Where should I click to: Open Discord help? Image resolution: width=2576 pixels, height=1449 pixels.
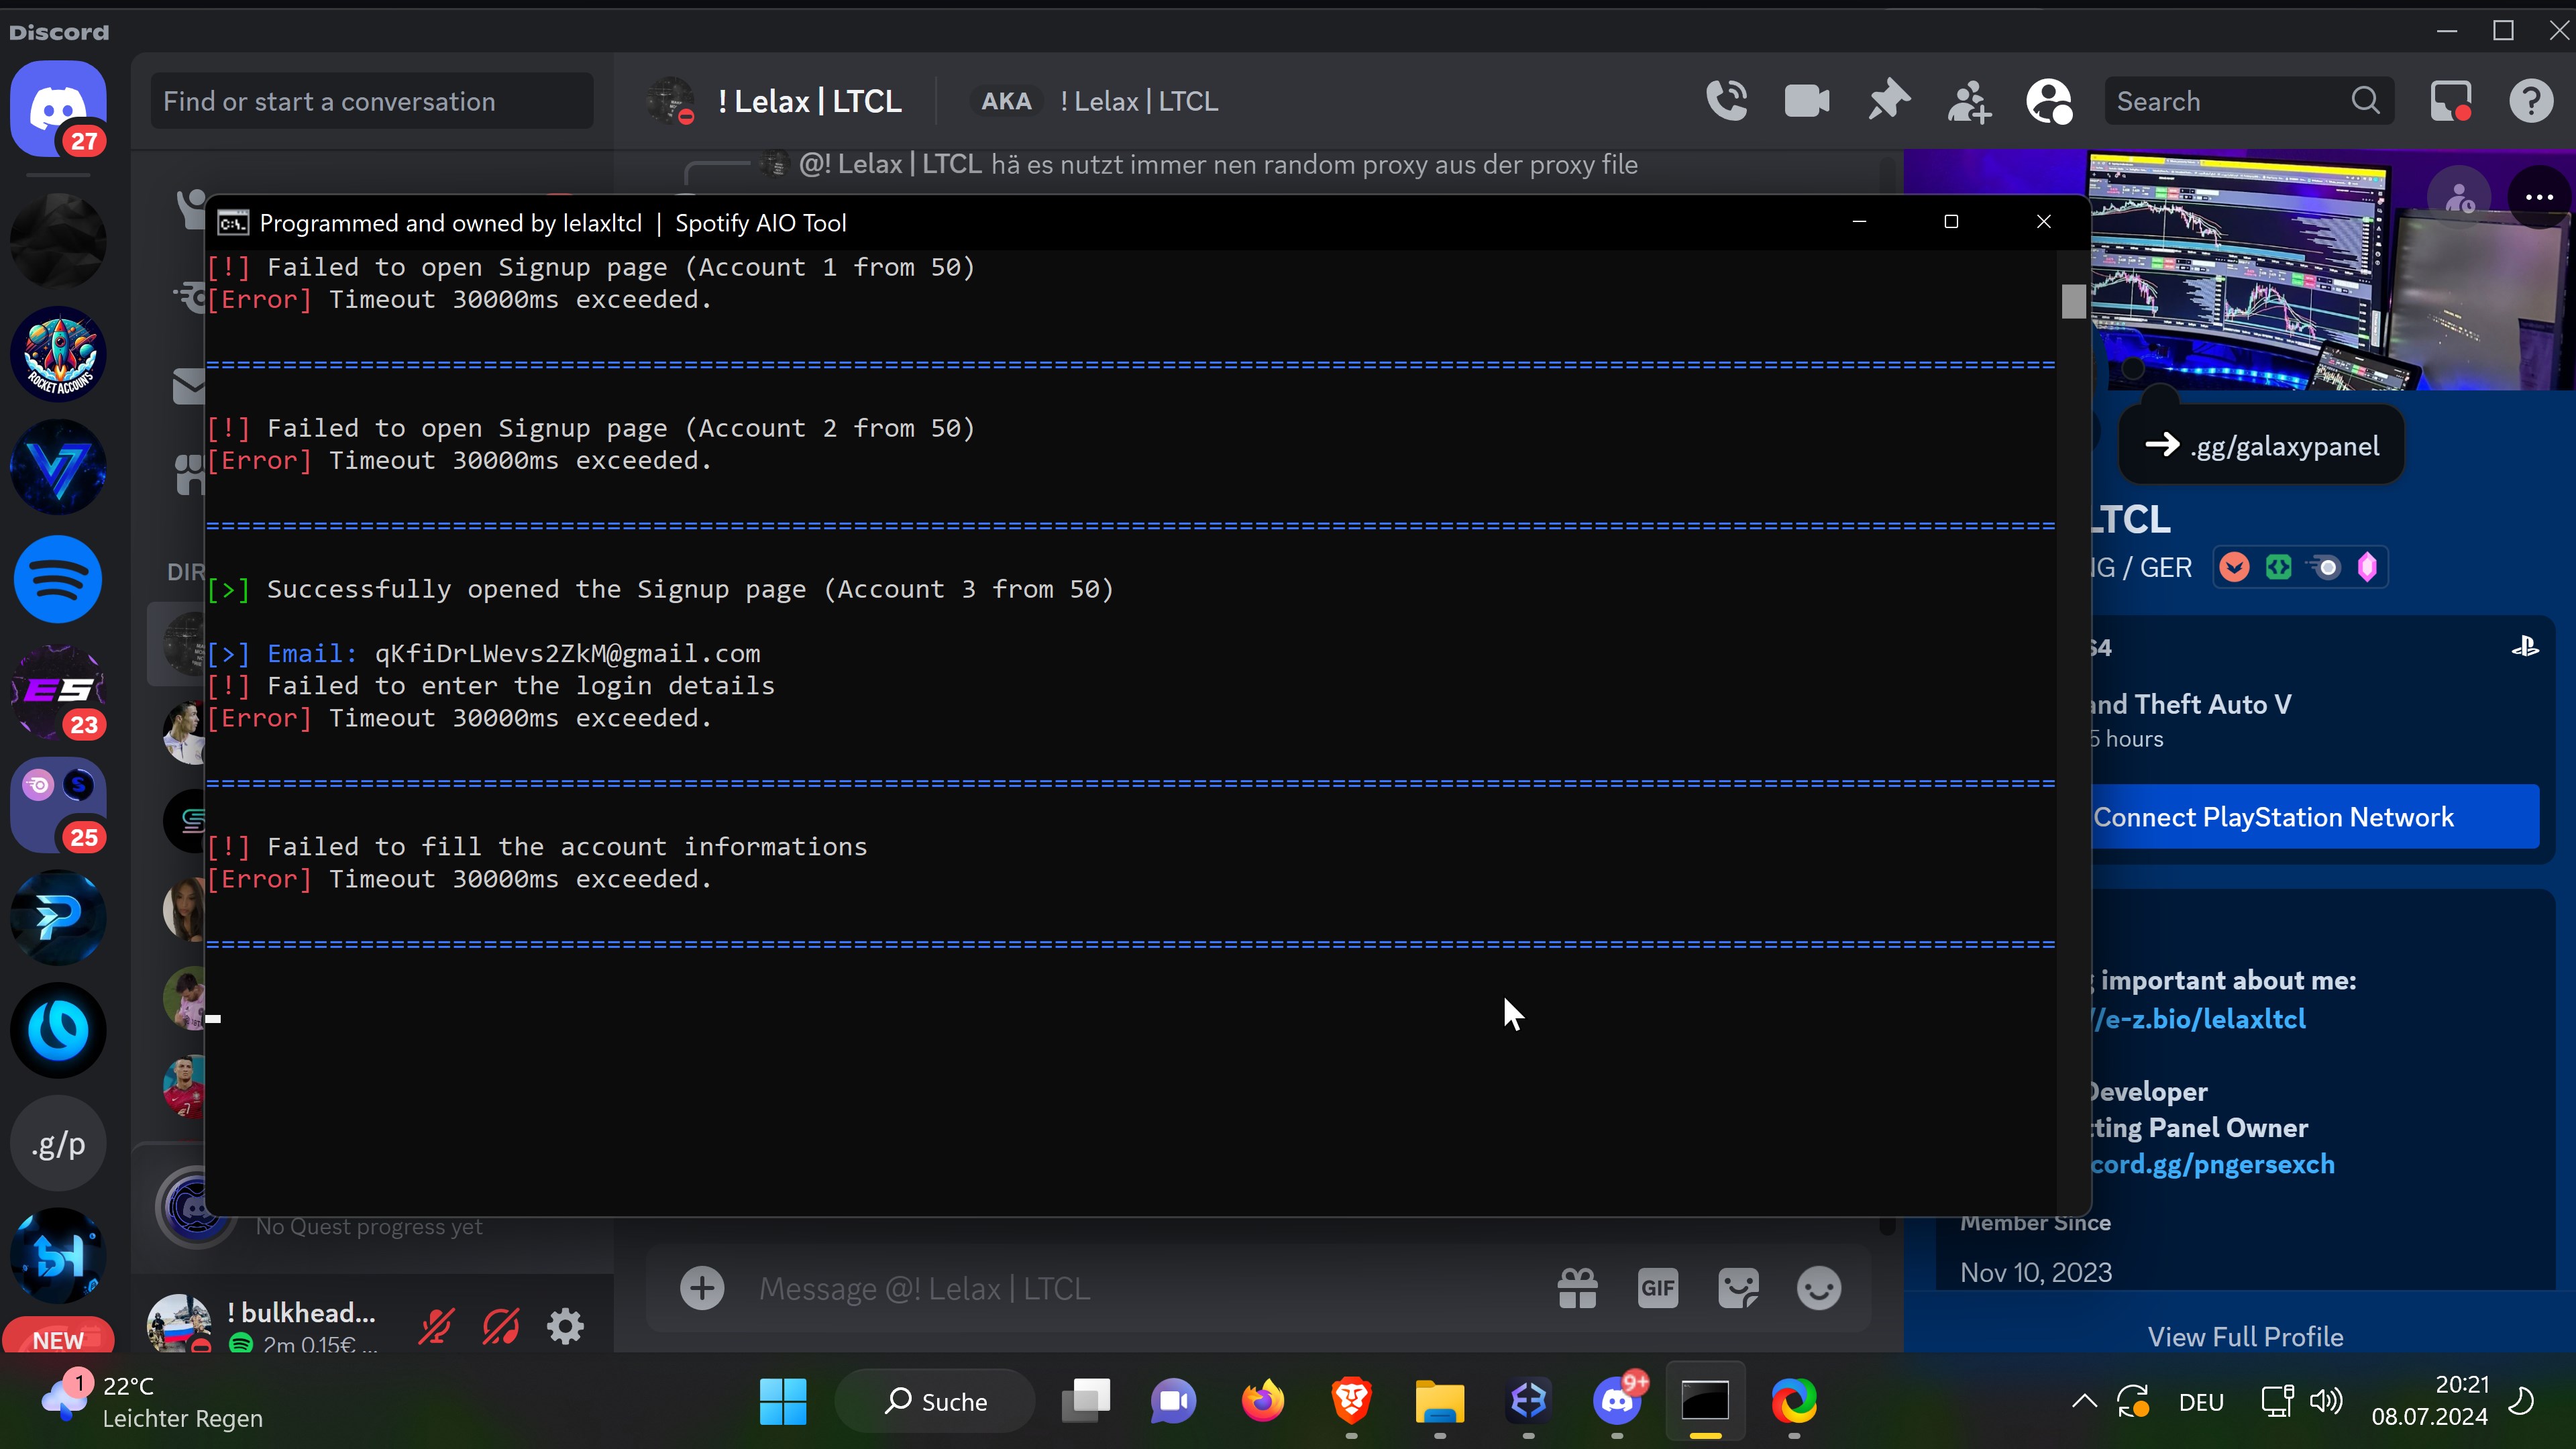2530,101
